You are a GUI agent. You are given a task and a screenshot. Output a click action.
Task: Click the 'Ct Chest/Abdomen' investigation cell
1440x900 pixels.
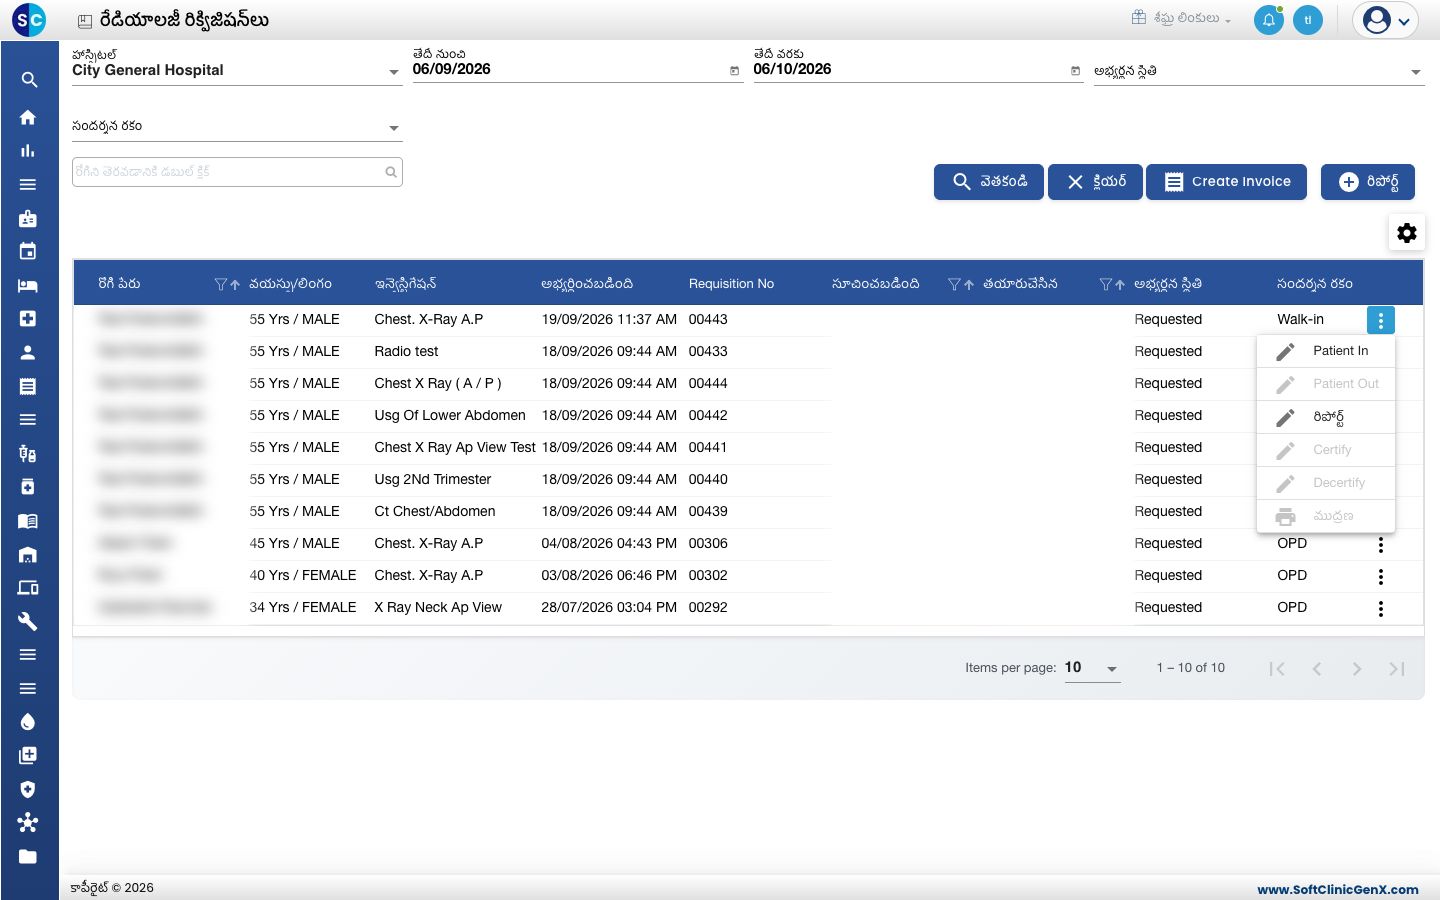435,511
